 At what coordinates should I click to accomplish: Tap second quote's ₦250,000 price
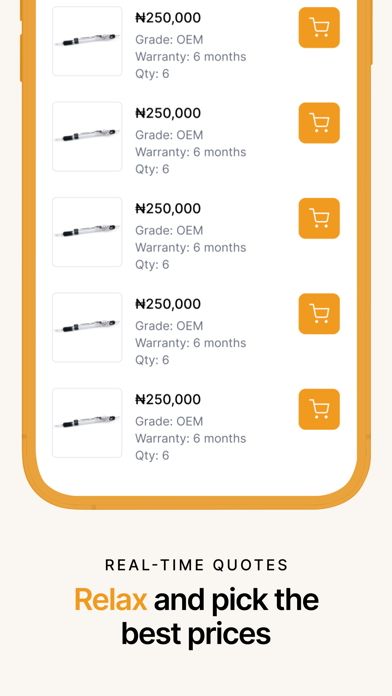[168, 113]
